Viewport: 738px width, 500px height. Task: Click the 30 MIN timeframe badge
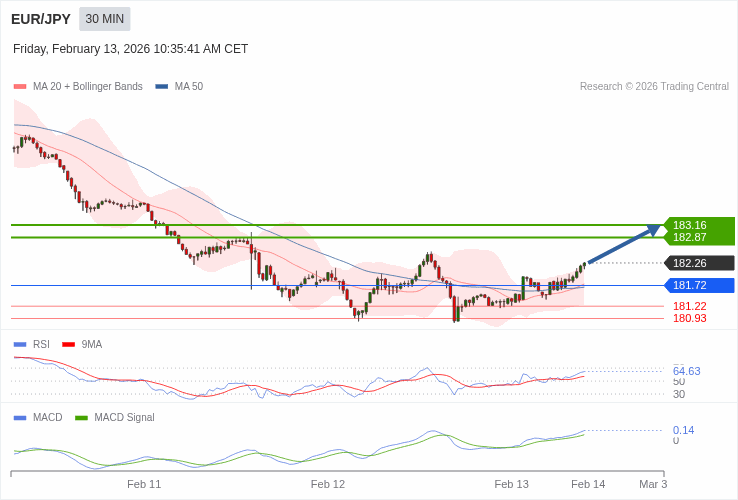click(105, 19)
